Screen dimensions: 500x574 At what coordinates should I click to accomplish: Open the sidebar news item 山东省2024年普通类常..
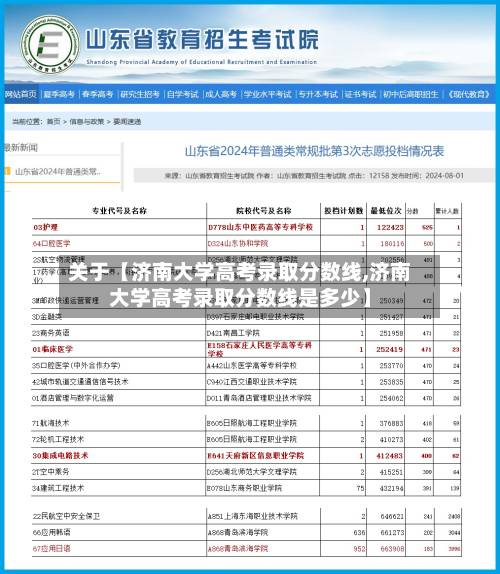(x=58, y=171)
